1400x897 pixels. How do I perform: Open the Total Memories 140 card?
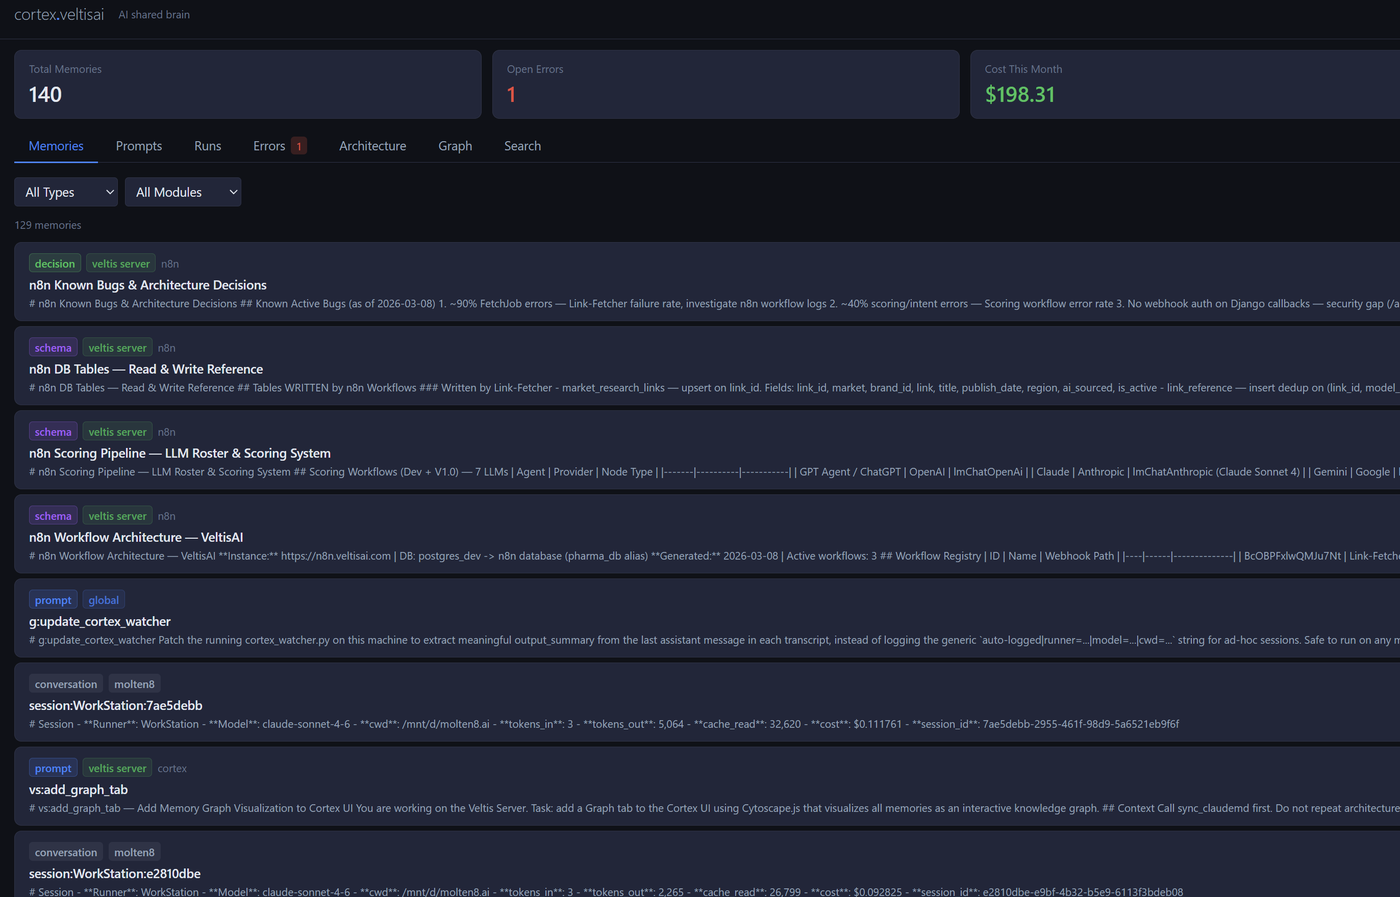(248, 85)
